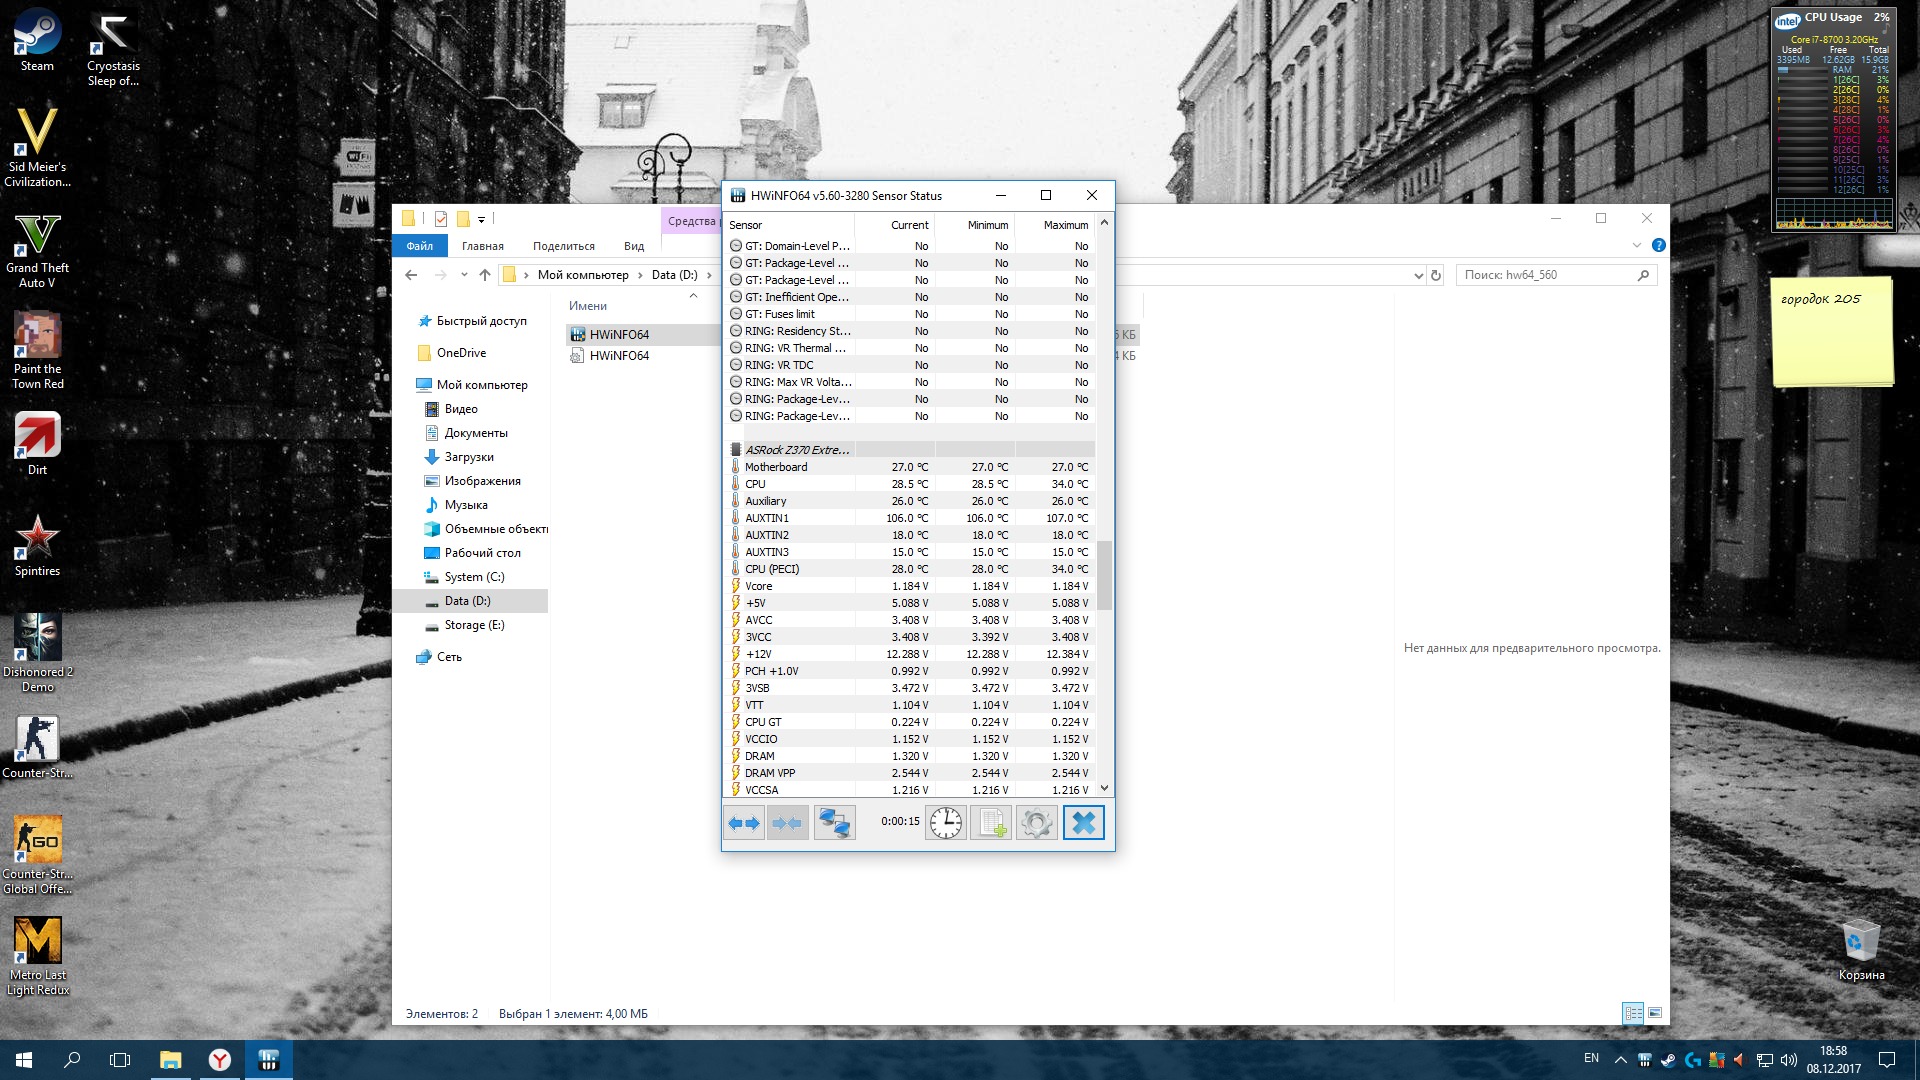
Task: Start logging with the sheet-plus icon
Action: pos(991,823)
